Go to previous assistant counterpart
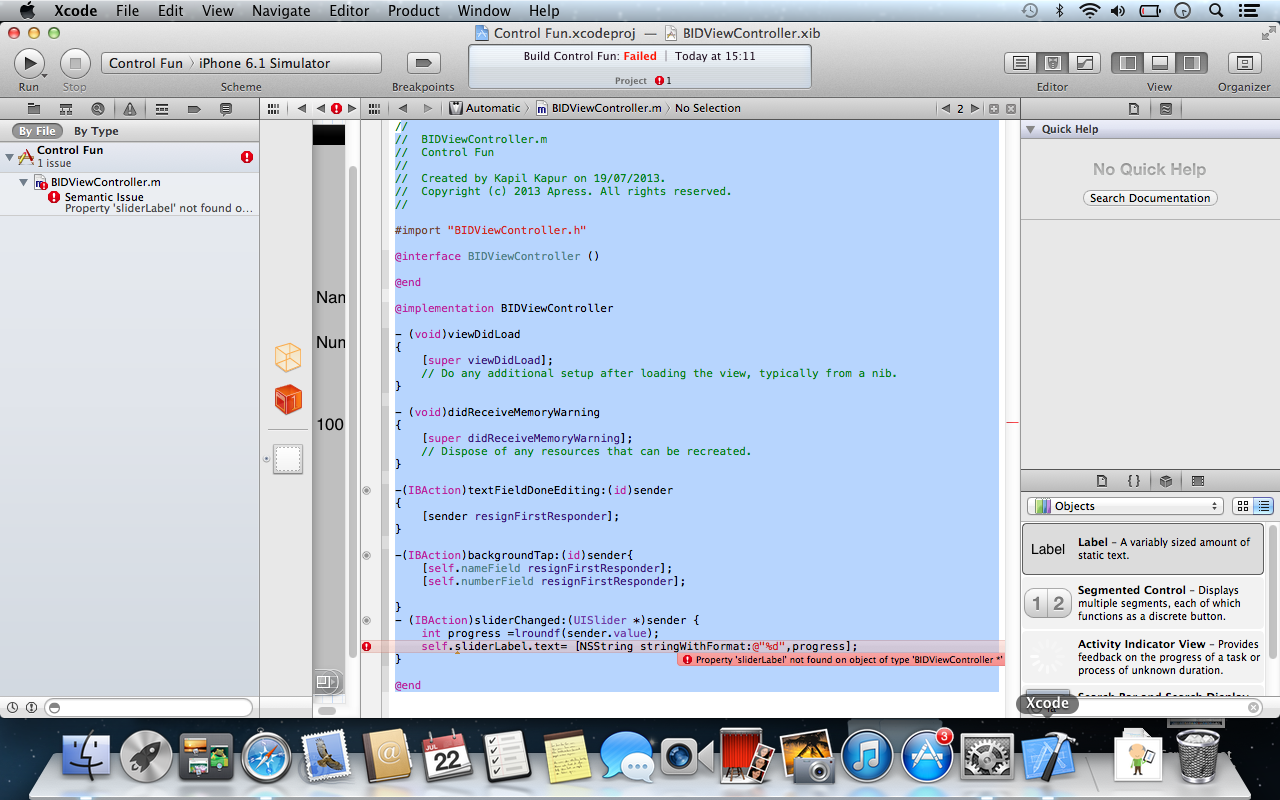 tap(945, 108)
